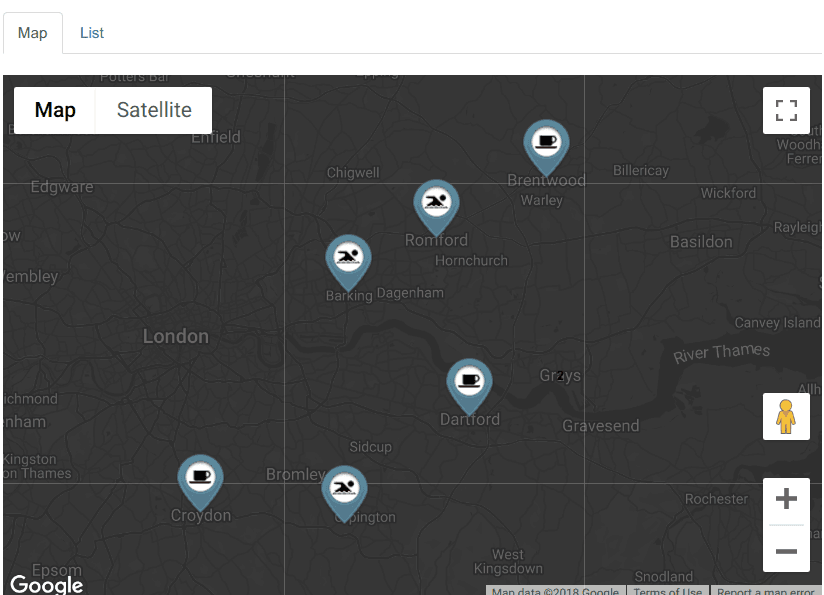
Task: Click the Rochester map label
Action: tap(716, 499)
